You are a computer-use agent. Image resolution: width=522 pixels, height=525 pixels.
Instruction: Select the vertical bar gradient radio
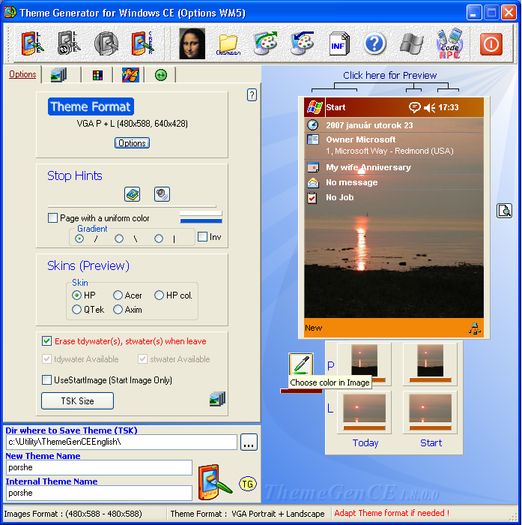[159, 239]
